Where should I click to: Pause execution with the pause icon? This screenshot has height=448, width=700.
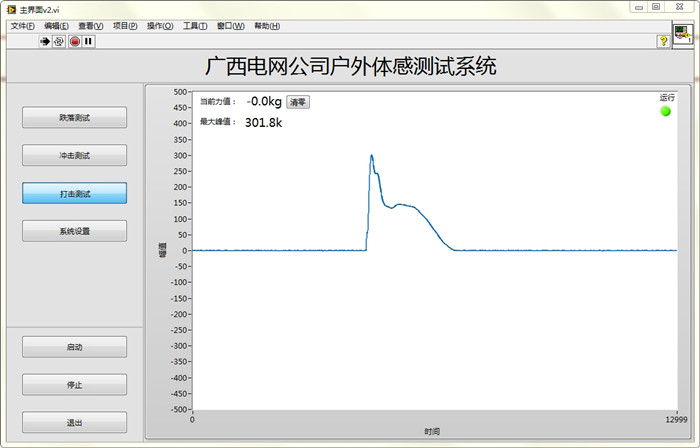[x=88, y=41]
